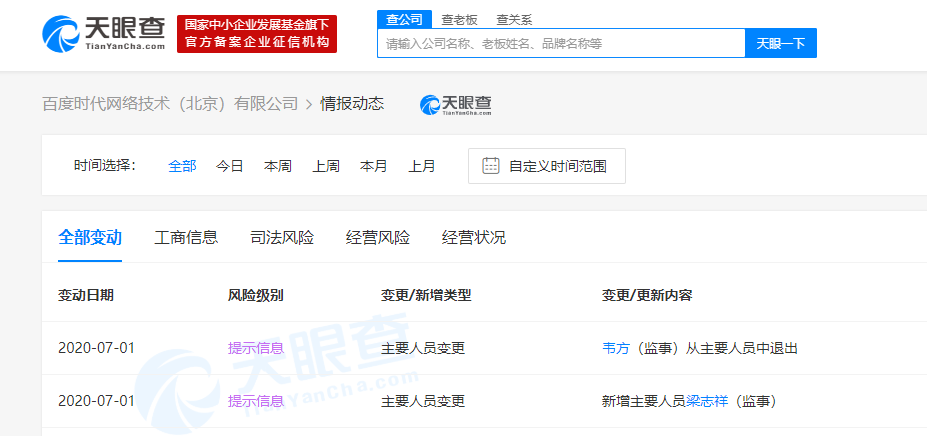Open the 工商信息 tab
The image size is (927, 436).
tap(186, 238)
